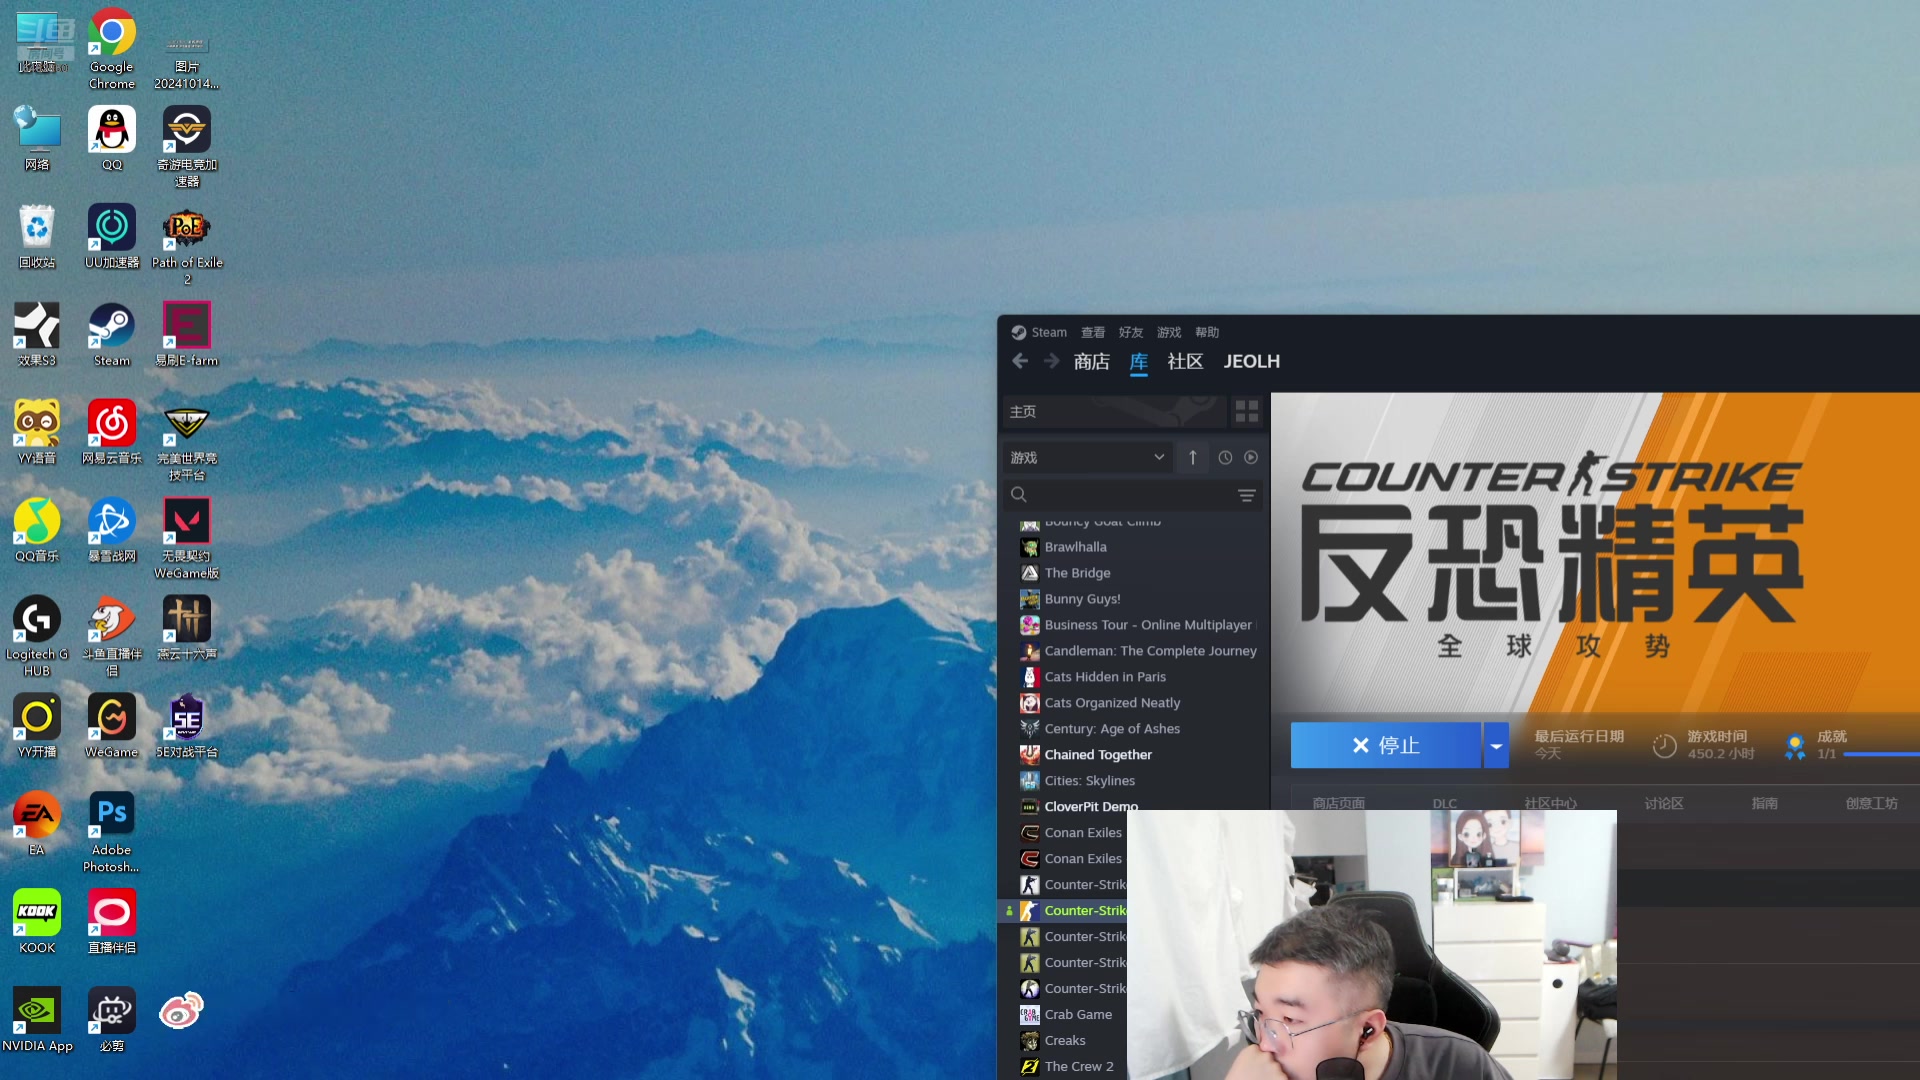Launch KOOK desktop icon

coord(37,922)
